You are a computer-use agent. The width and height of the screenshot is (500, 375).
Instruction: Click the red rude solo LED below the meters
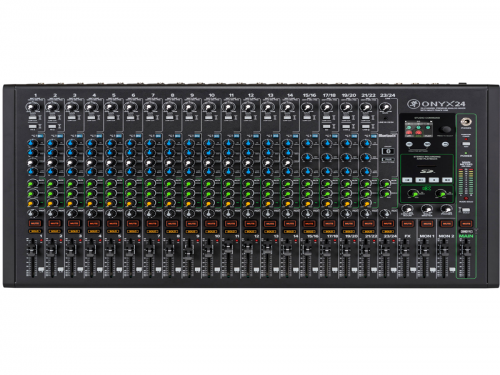tap(466, 198)
